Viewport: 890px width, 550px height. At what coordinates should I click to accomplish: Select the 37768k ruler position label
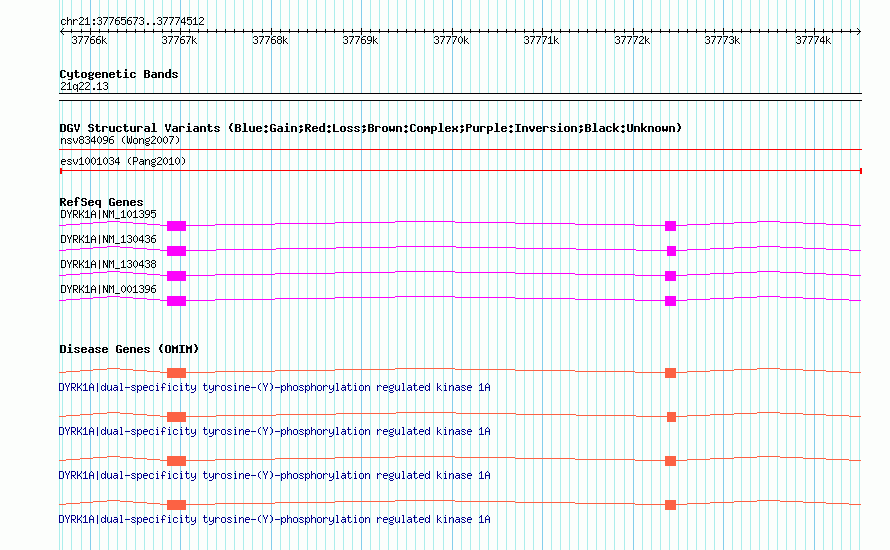[270, 40]
